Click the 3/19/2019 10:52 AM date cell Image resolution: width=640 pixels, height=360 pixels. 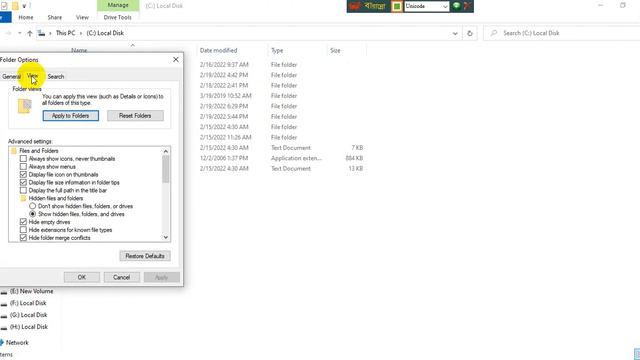click(x=225, y=96)
